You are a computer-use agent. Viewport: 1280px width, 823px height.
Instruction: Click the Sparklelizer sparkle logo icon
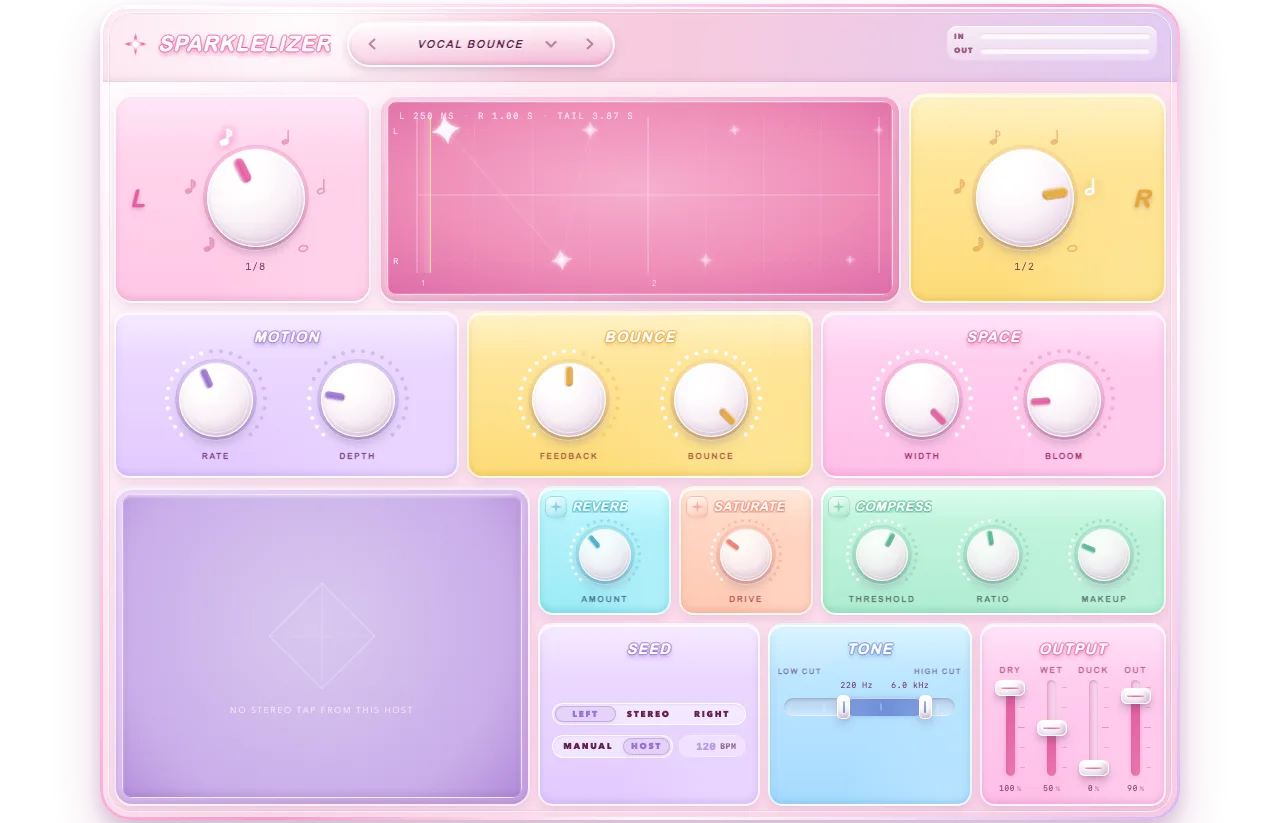coord(135,44)
